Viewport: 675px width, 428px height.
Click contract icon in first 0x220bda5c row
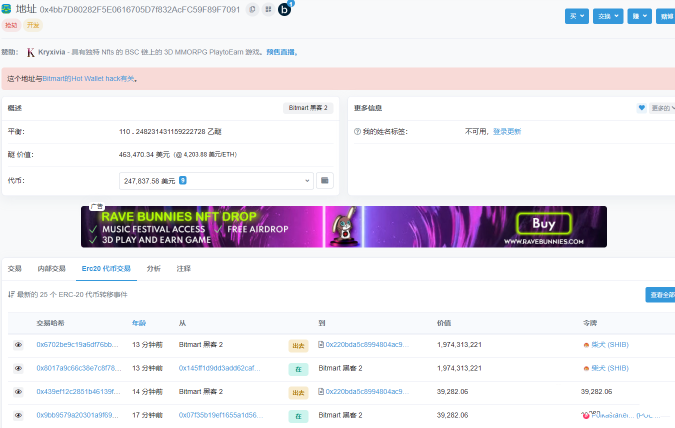coord(321,344)
